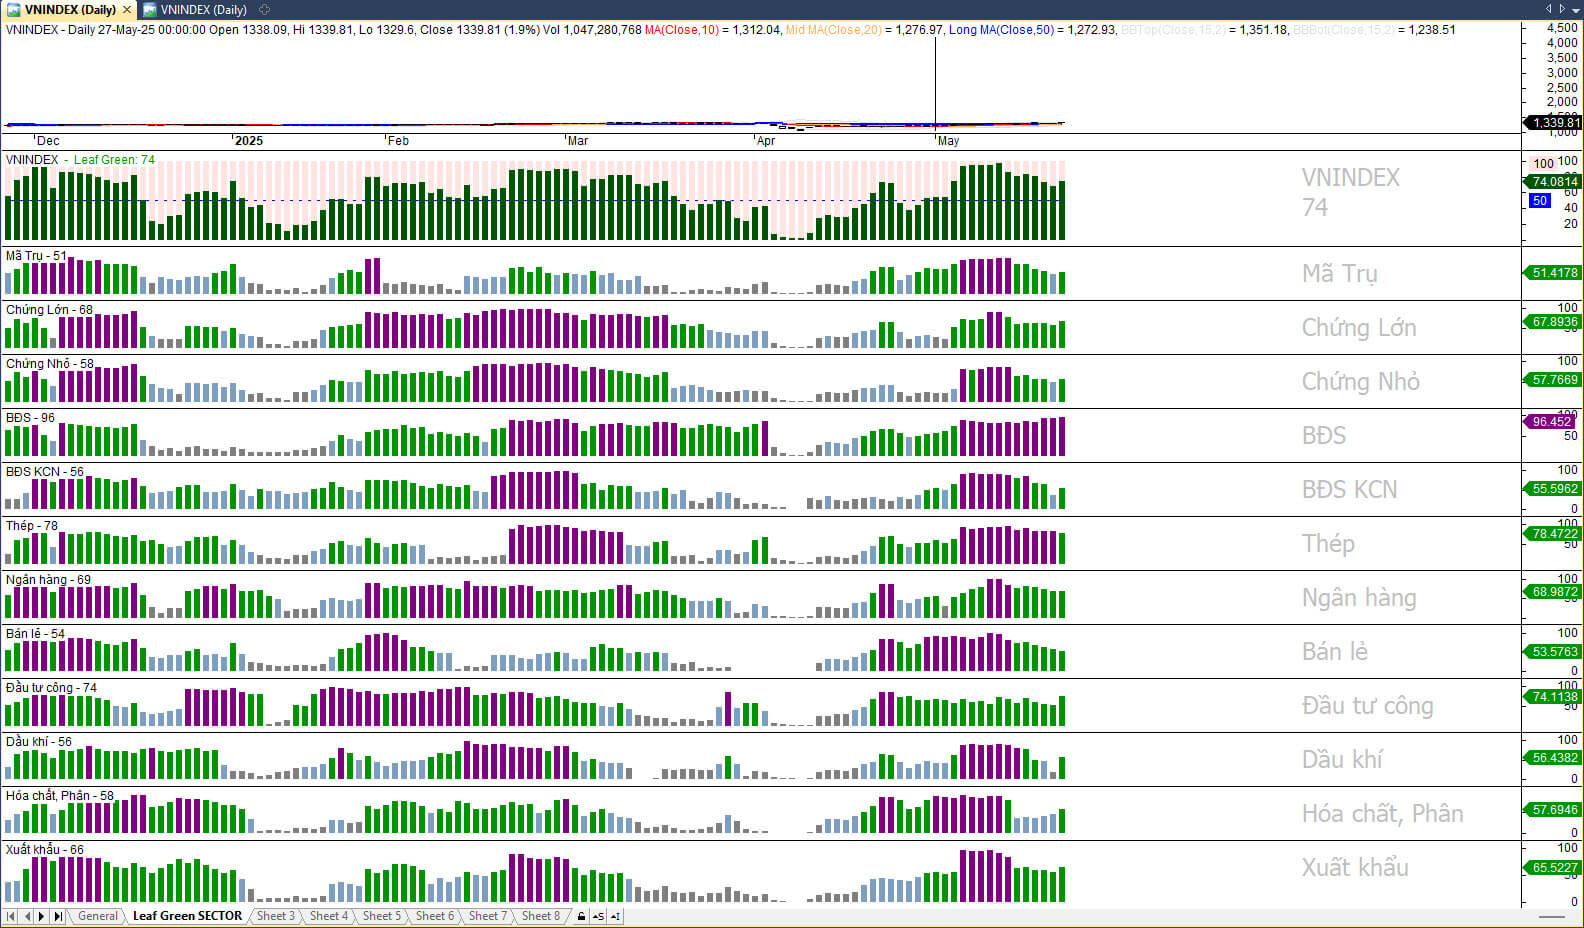Open Sheet 8 tab
The width and height of the screenshot is (1584, 928).
pos(540,916)
